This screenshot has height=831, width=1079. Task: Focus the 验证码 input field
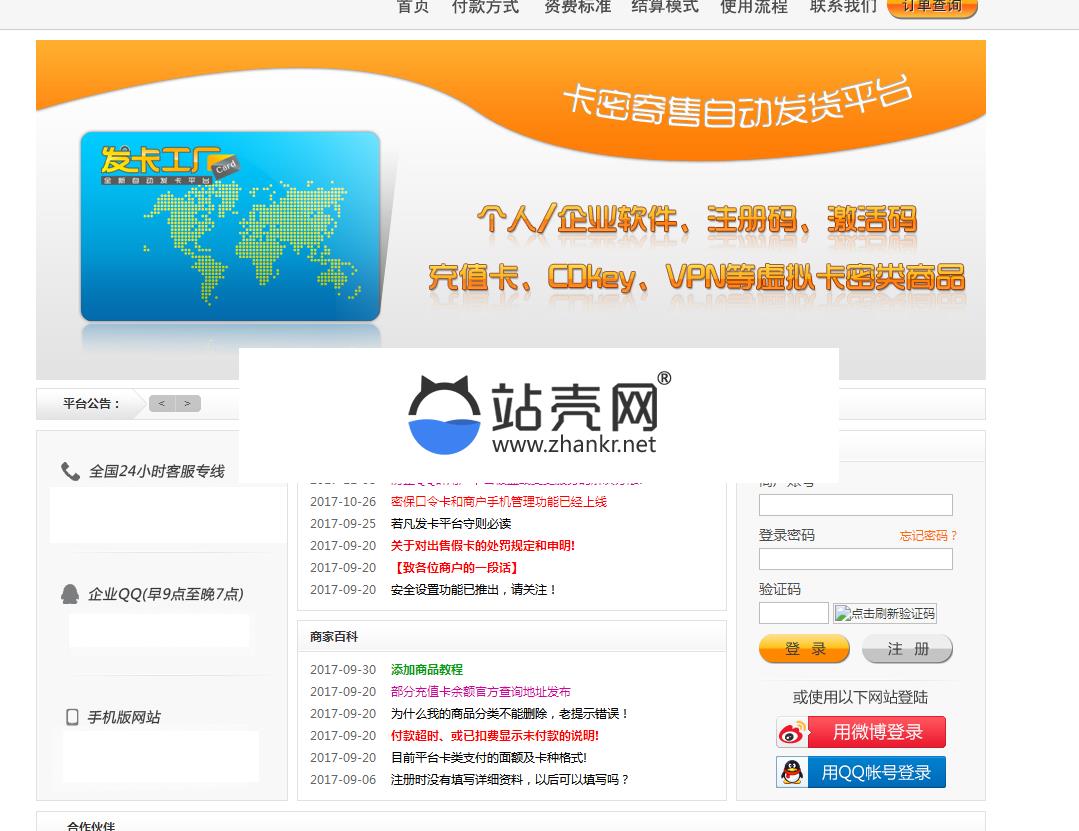pos(793,613)
